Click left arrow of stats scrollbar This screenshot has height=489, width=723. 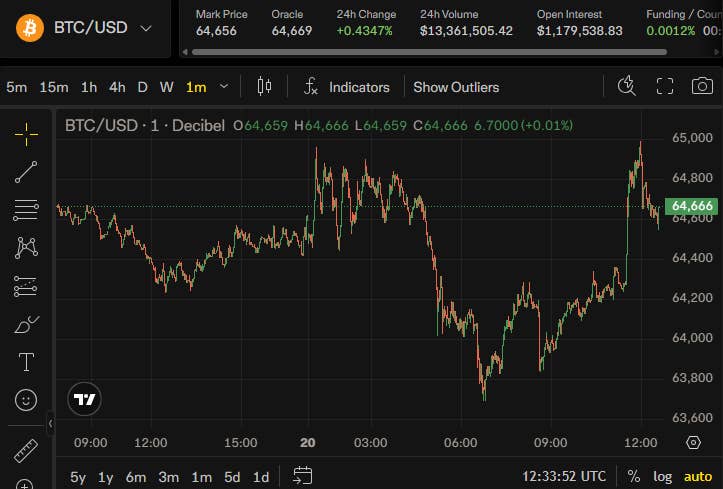(185, 52)
